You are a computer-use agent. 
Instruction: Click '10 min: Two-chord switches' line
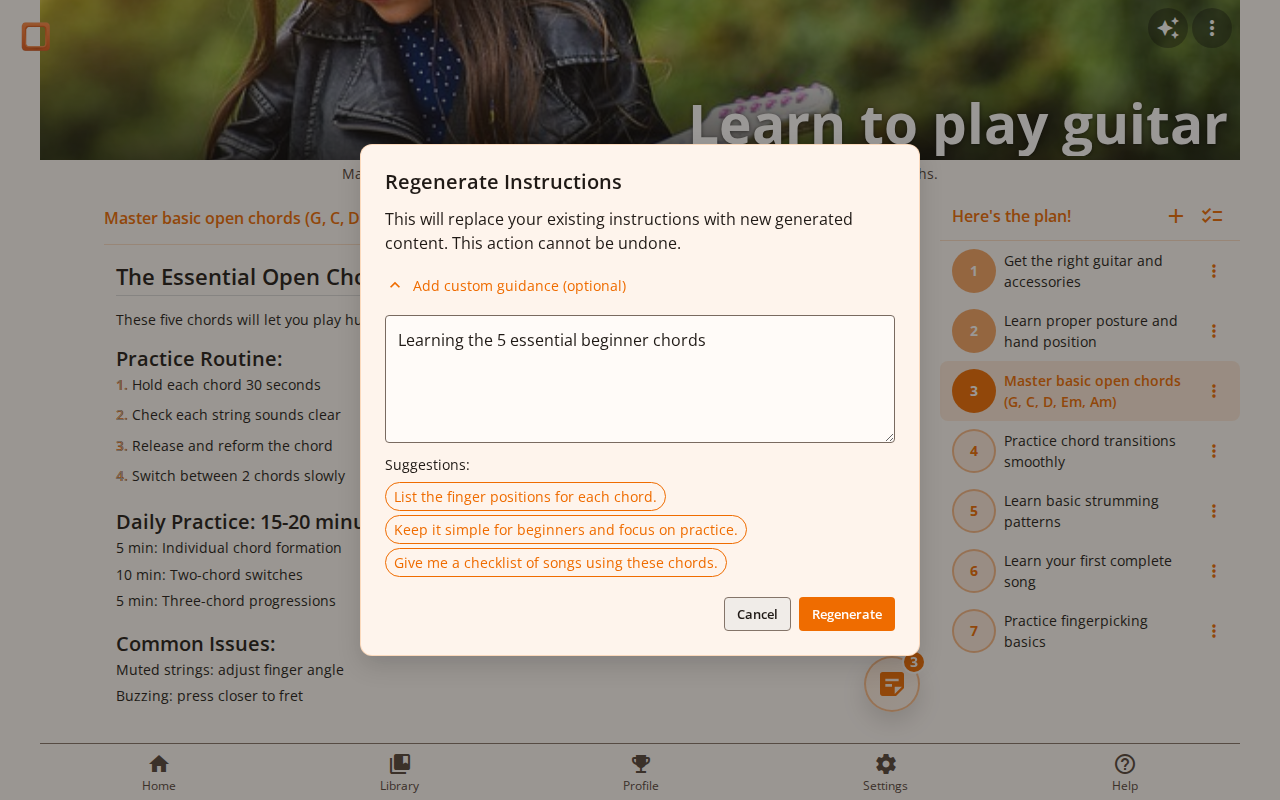point(209,575)
